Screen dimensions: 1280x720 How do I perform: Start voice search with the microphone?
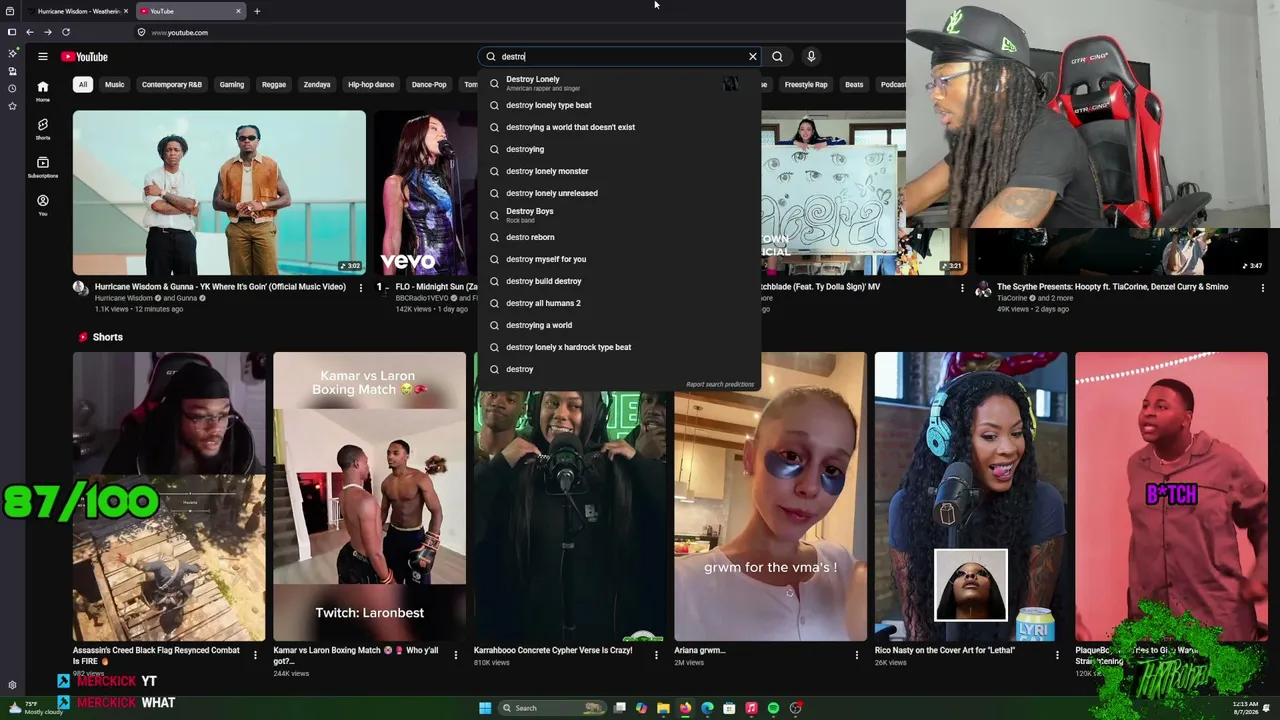tap(811, 57)
